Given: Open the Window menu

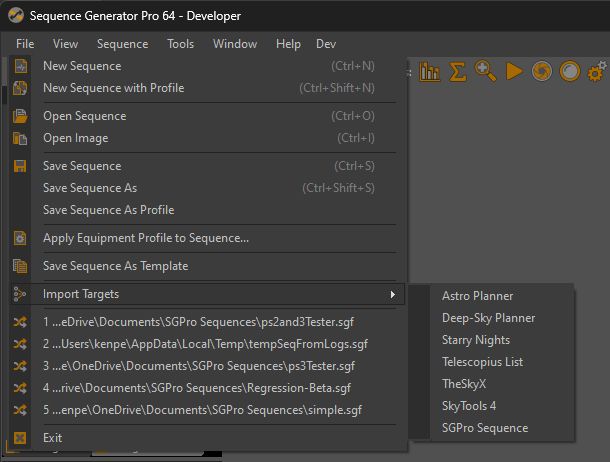Looking at the screenshot, I should click(235, 44).
